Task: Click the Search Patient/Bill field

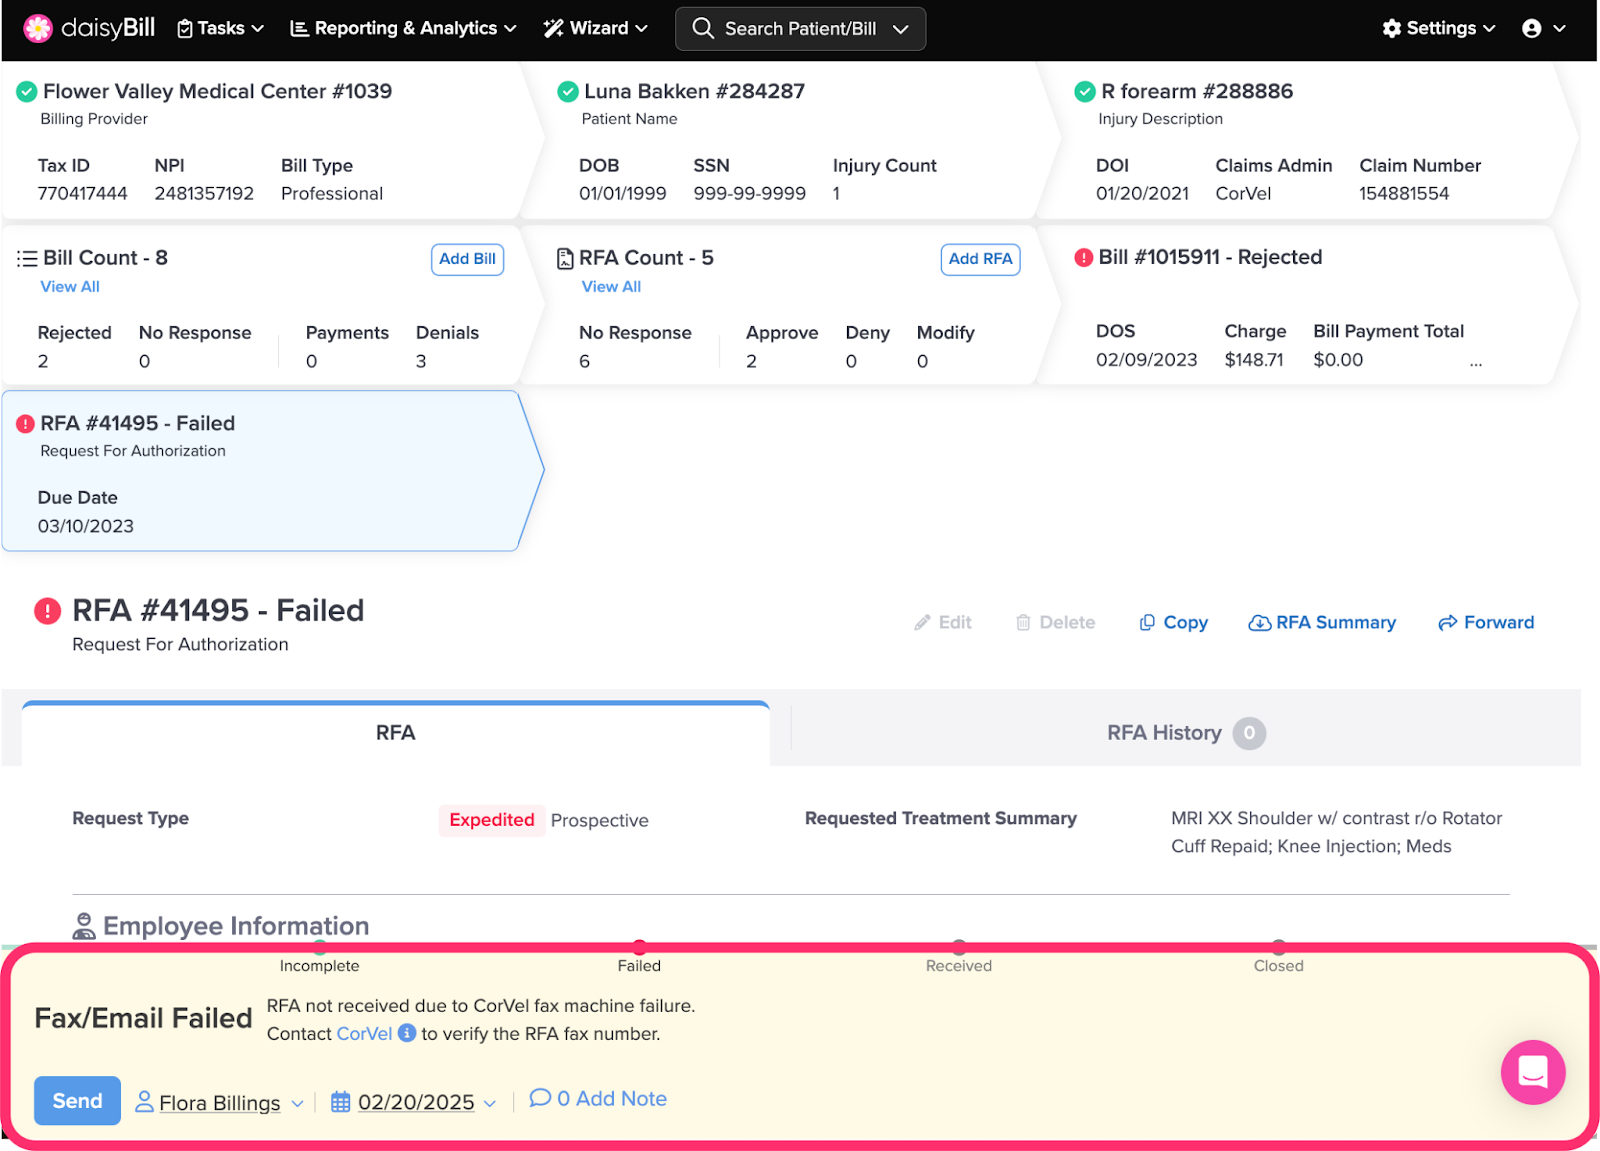Action: click(x=800, y=28)
